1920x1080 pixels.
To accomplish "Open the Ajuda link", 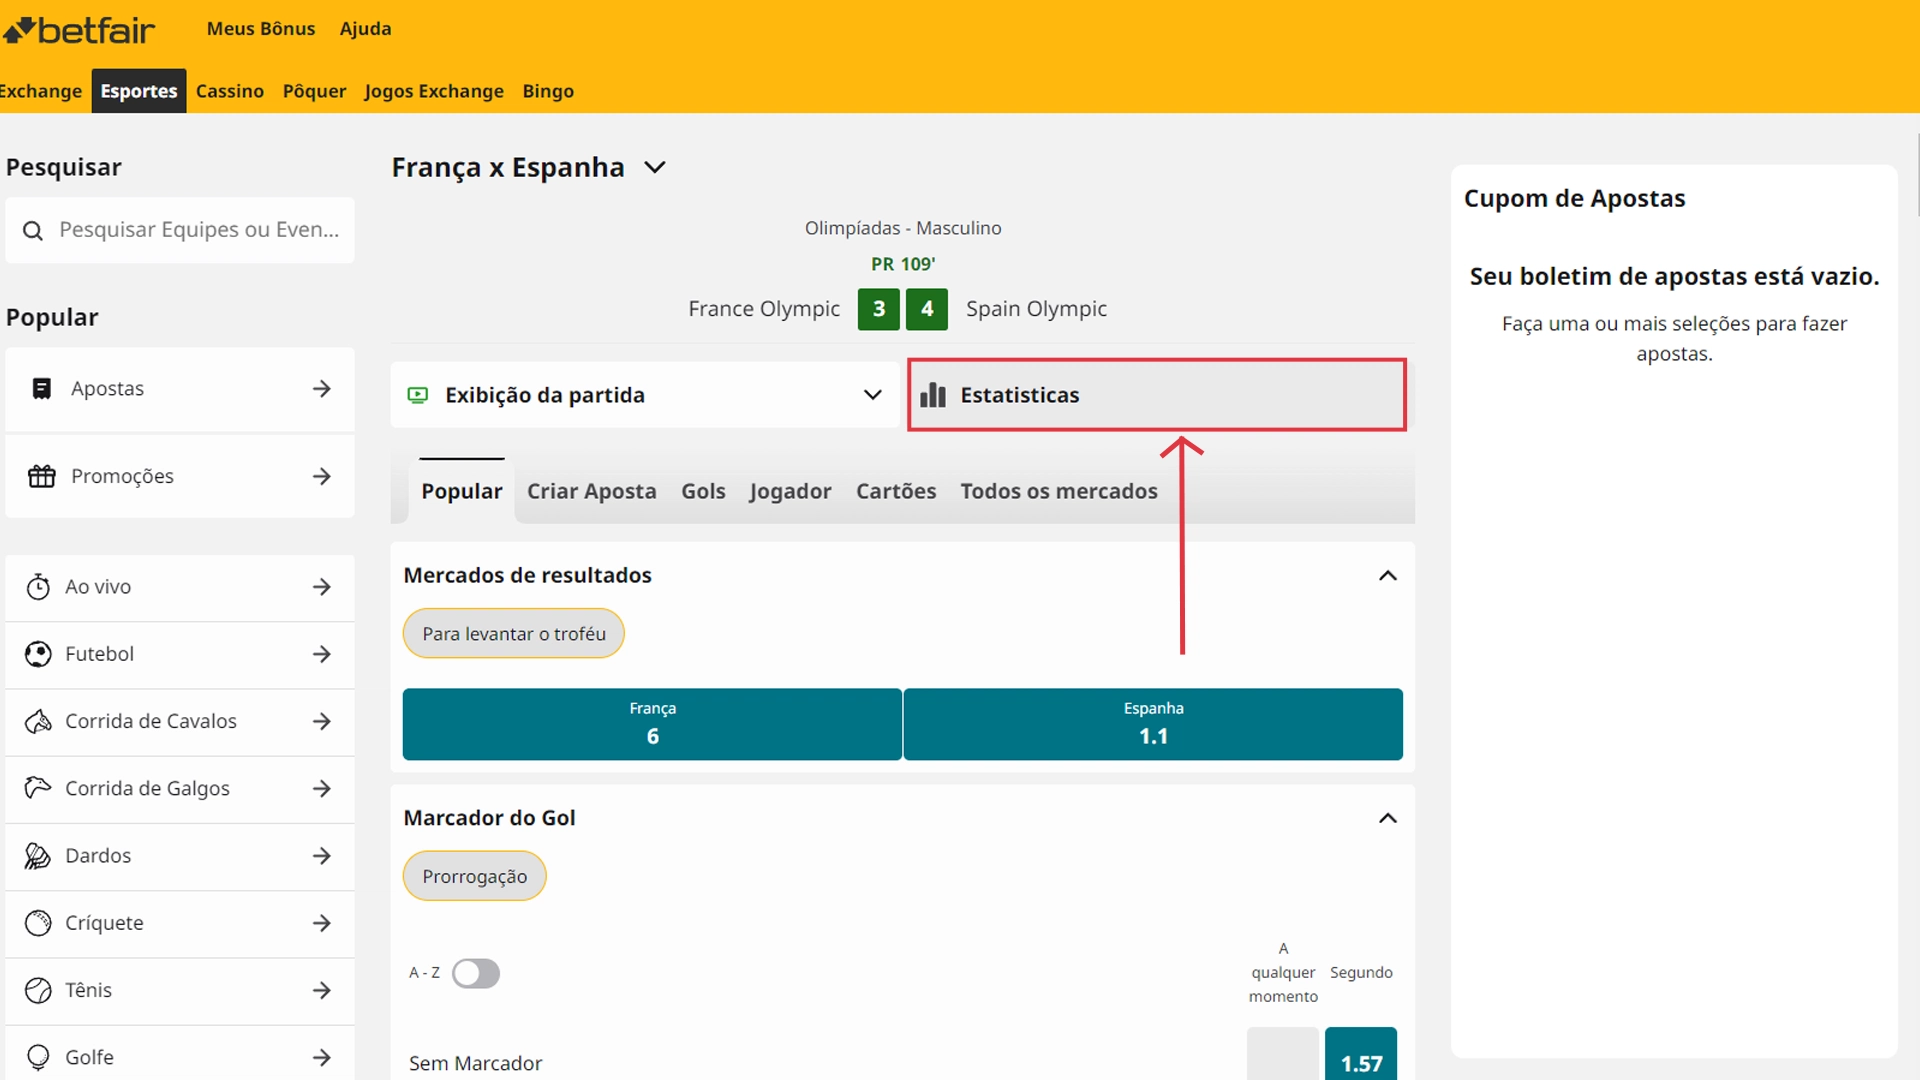I will [365, 29].
